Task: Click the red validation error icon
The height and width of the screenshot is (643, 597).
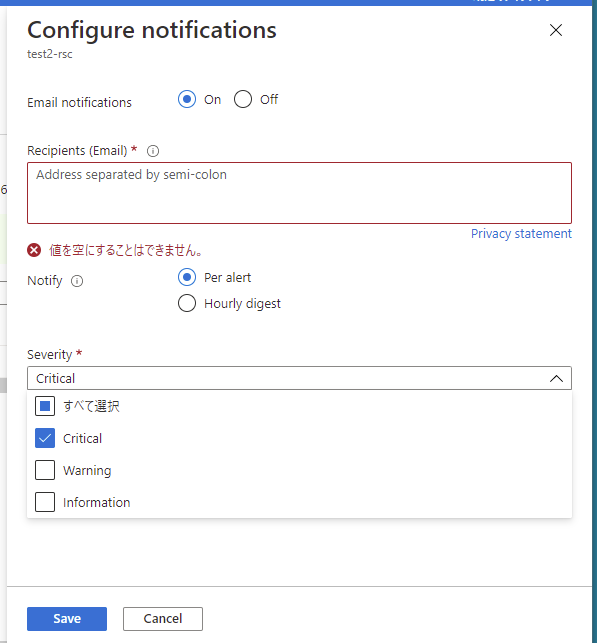Action: (x=34, y=250)
